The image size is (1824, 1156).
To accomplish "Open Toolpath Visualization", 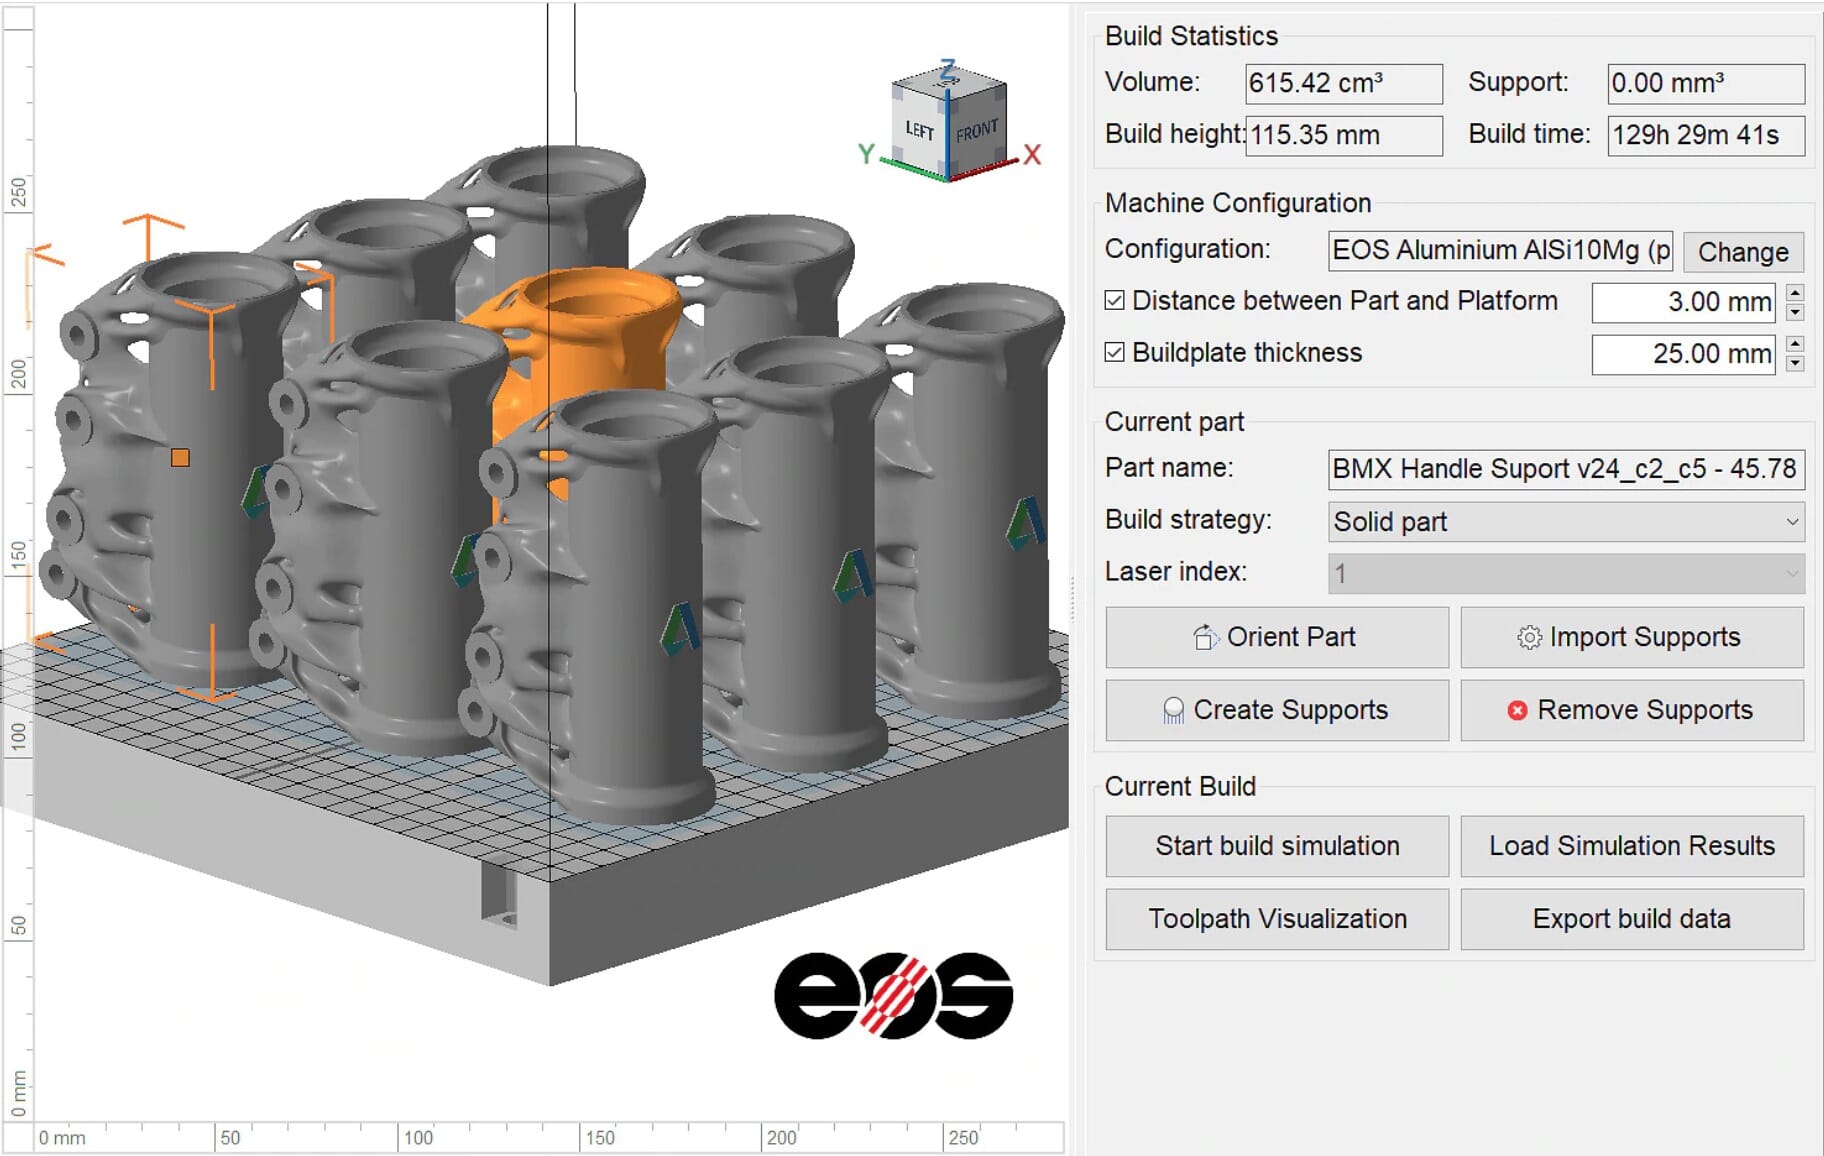I will click(1277, 919).
